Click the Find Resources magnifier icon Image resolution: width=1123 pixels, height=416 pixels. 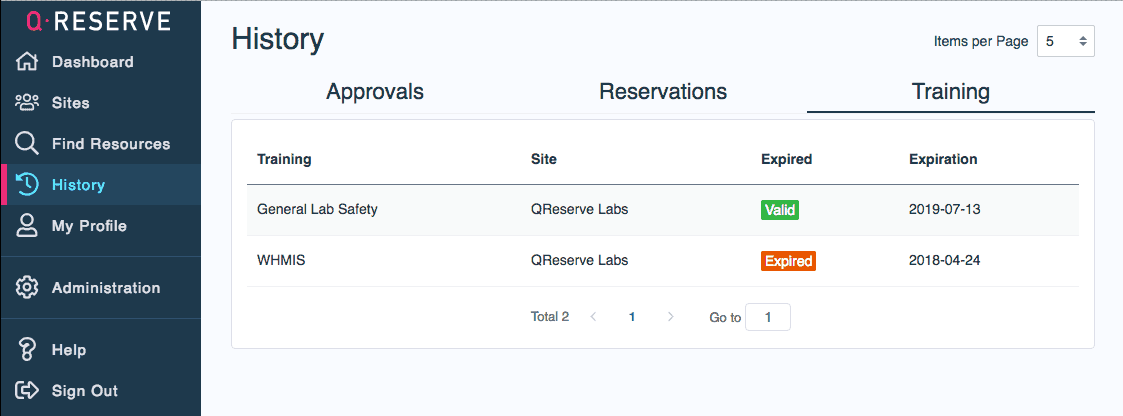27,143
